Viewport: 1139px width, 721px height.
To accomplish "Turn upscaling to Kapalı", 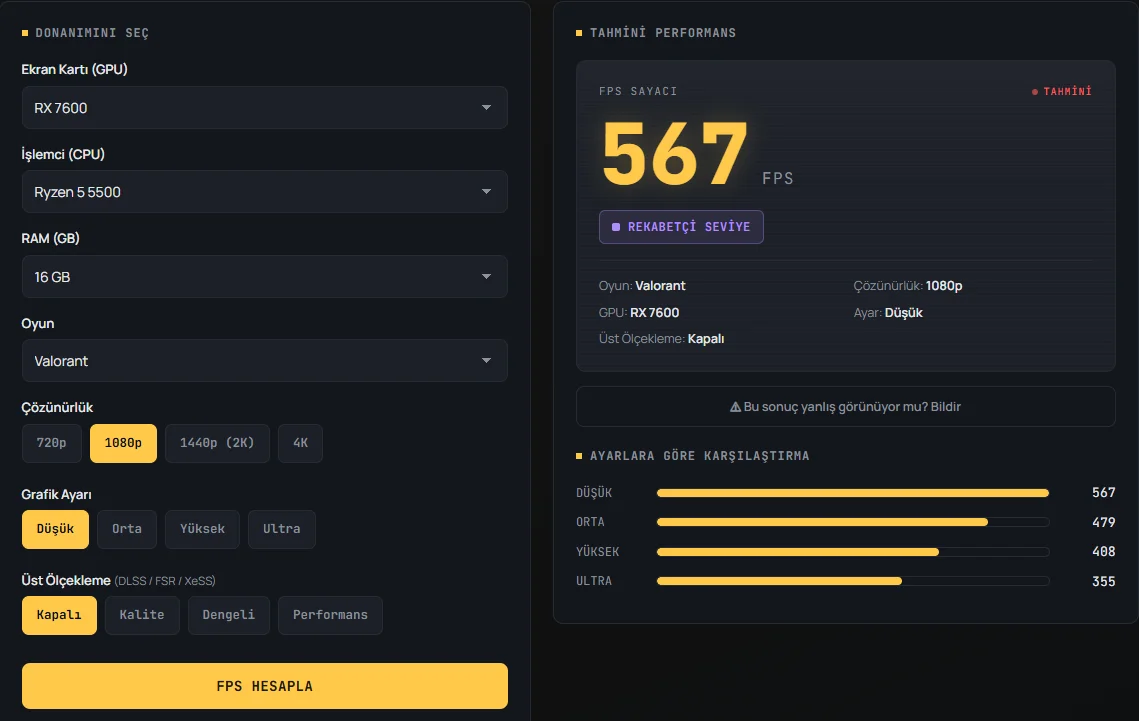I will pos(59,615).
